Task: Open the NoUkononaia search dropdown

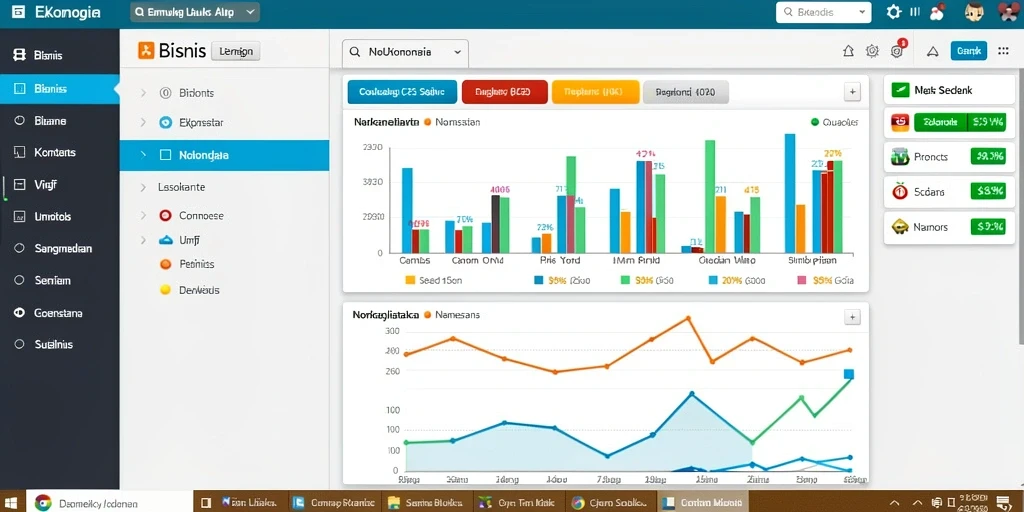Action: coord(406,52)
